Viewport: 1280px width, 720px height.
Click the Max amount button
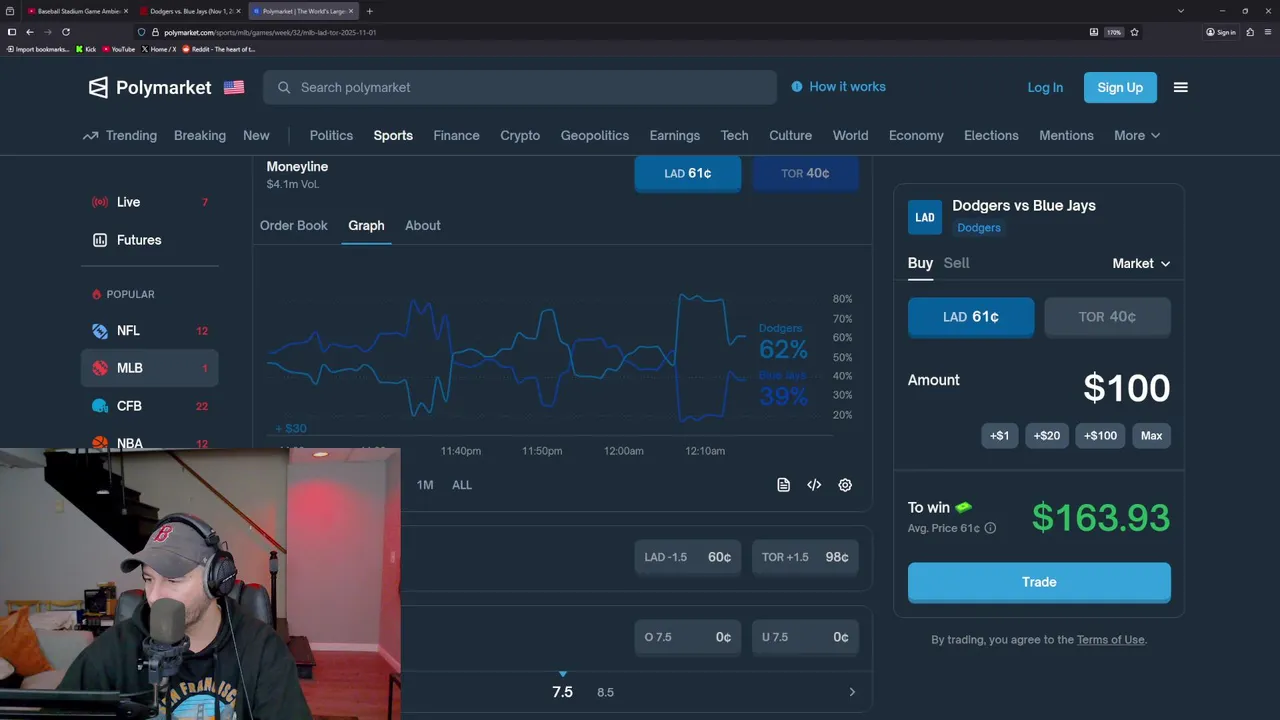click(1152, 436)
